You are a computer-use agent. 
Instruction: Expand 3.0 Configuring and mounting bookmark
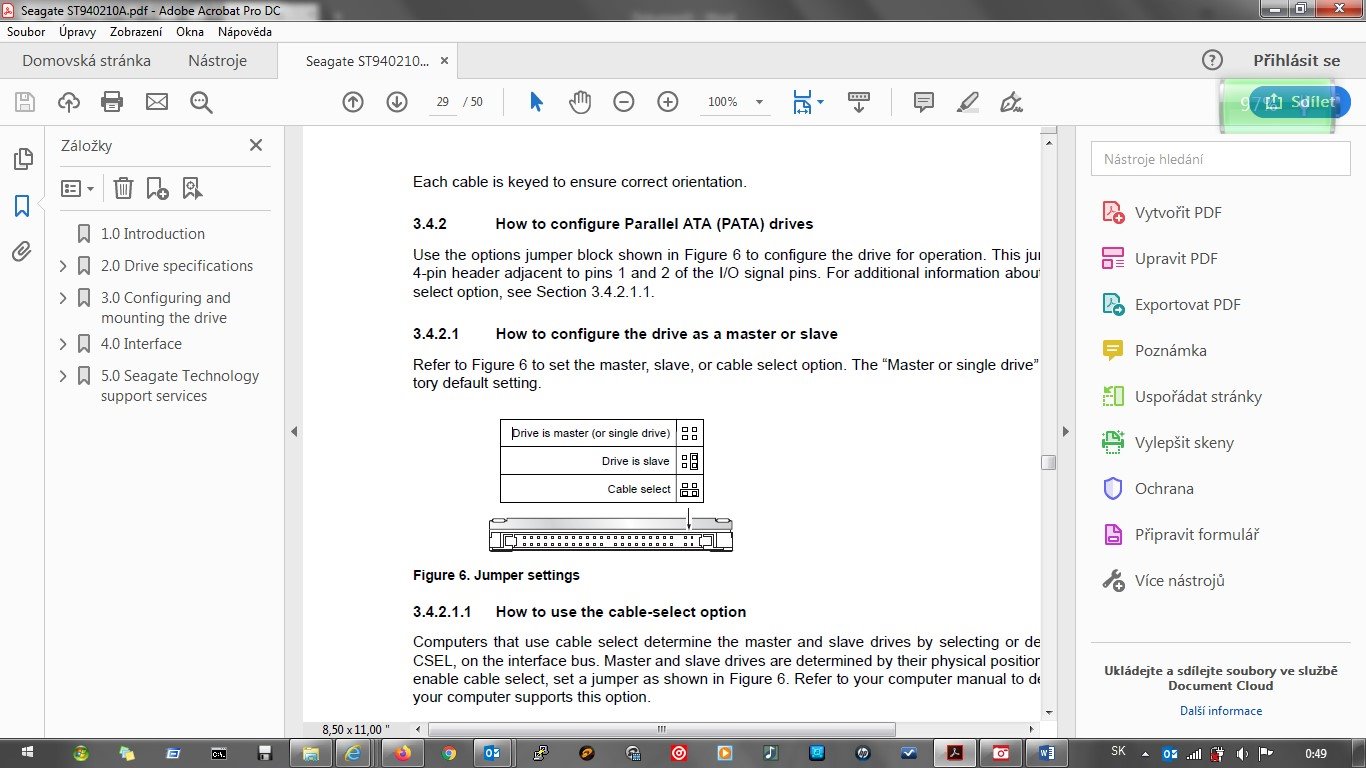[x=63, y=298]
